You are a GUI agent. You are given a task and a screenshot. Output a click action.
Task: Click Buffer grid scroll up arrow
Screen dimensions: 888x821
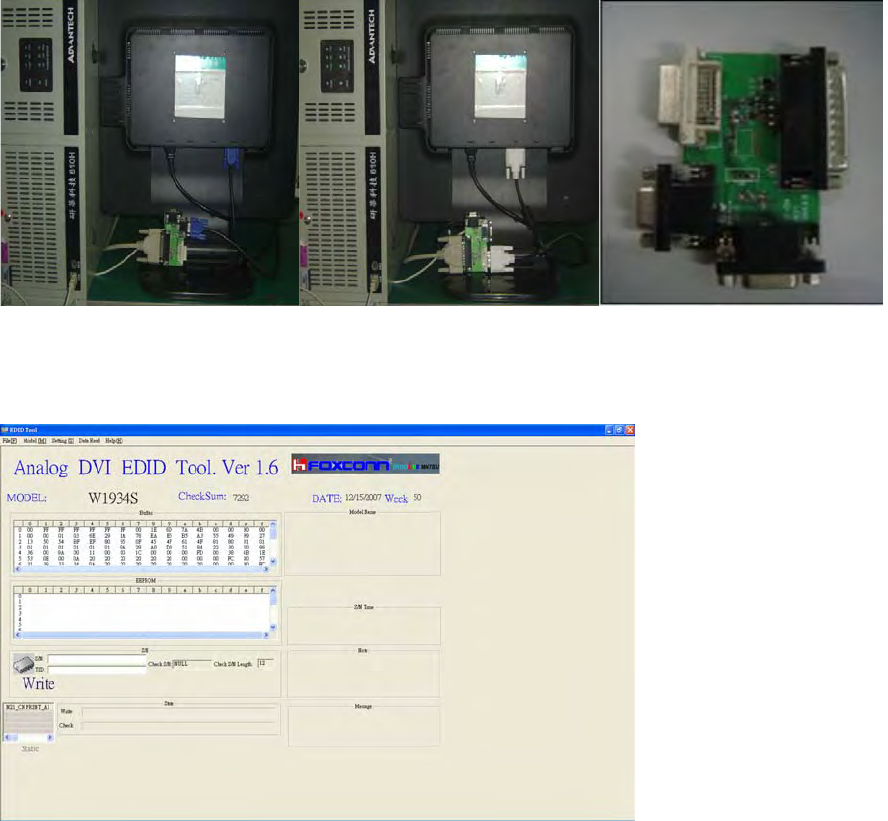pos(274,525)
